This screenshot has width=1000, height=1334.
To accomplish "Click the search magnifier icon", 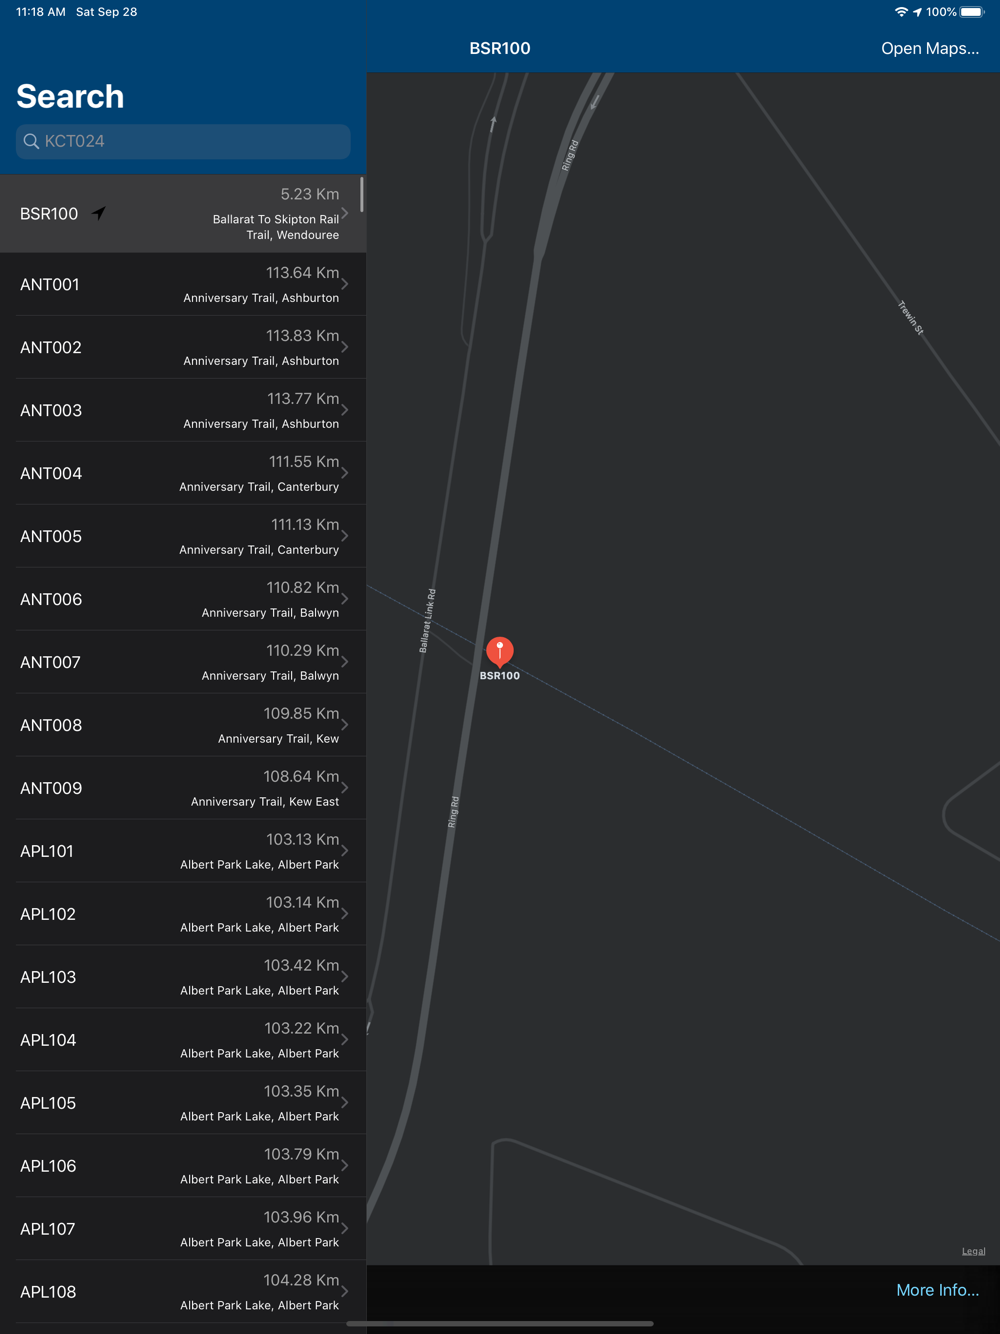I will (x=32, y=141).
